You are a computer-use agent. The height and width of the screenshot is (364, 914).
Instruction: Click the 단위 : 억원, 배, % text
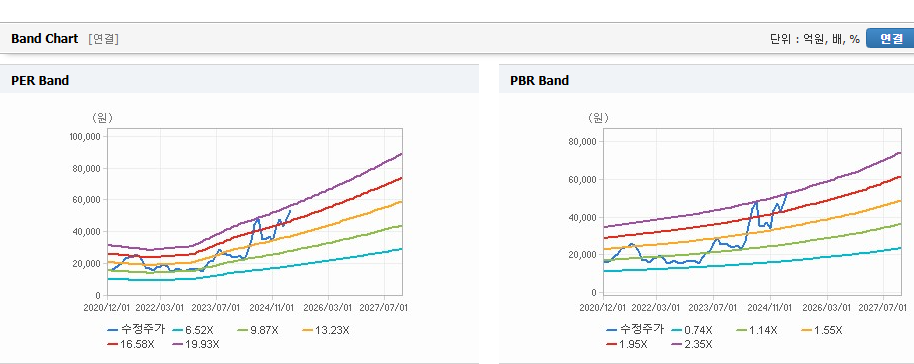pos(815,39)
